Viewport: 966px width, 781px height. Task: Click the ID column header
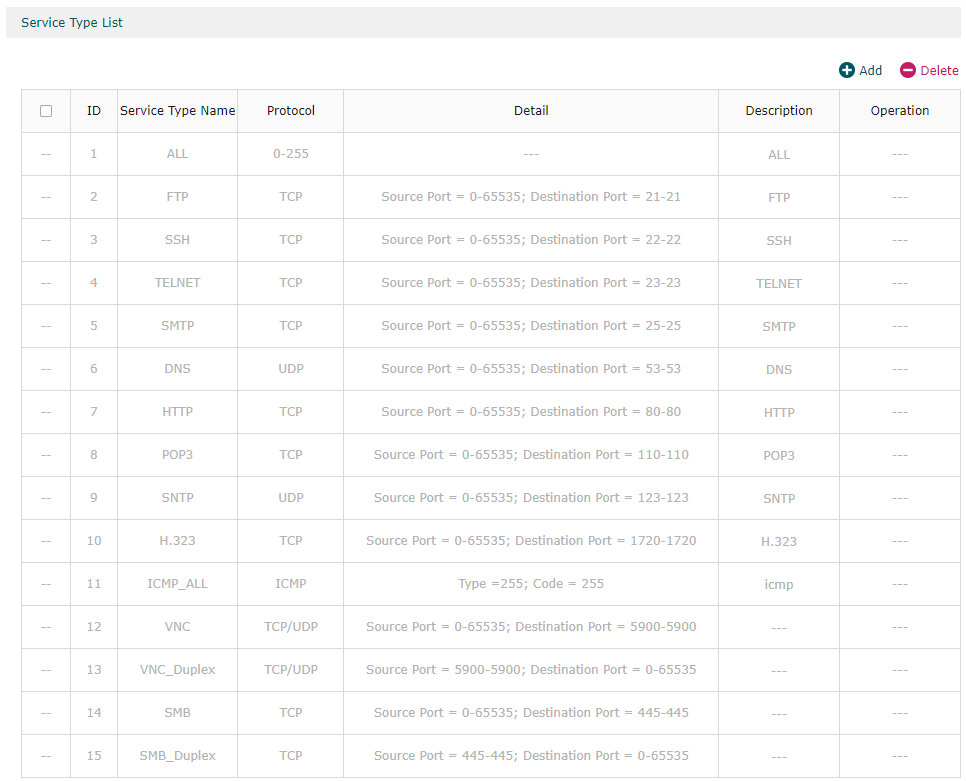pos(94,111)
